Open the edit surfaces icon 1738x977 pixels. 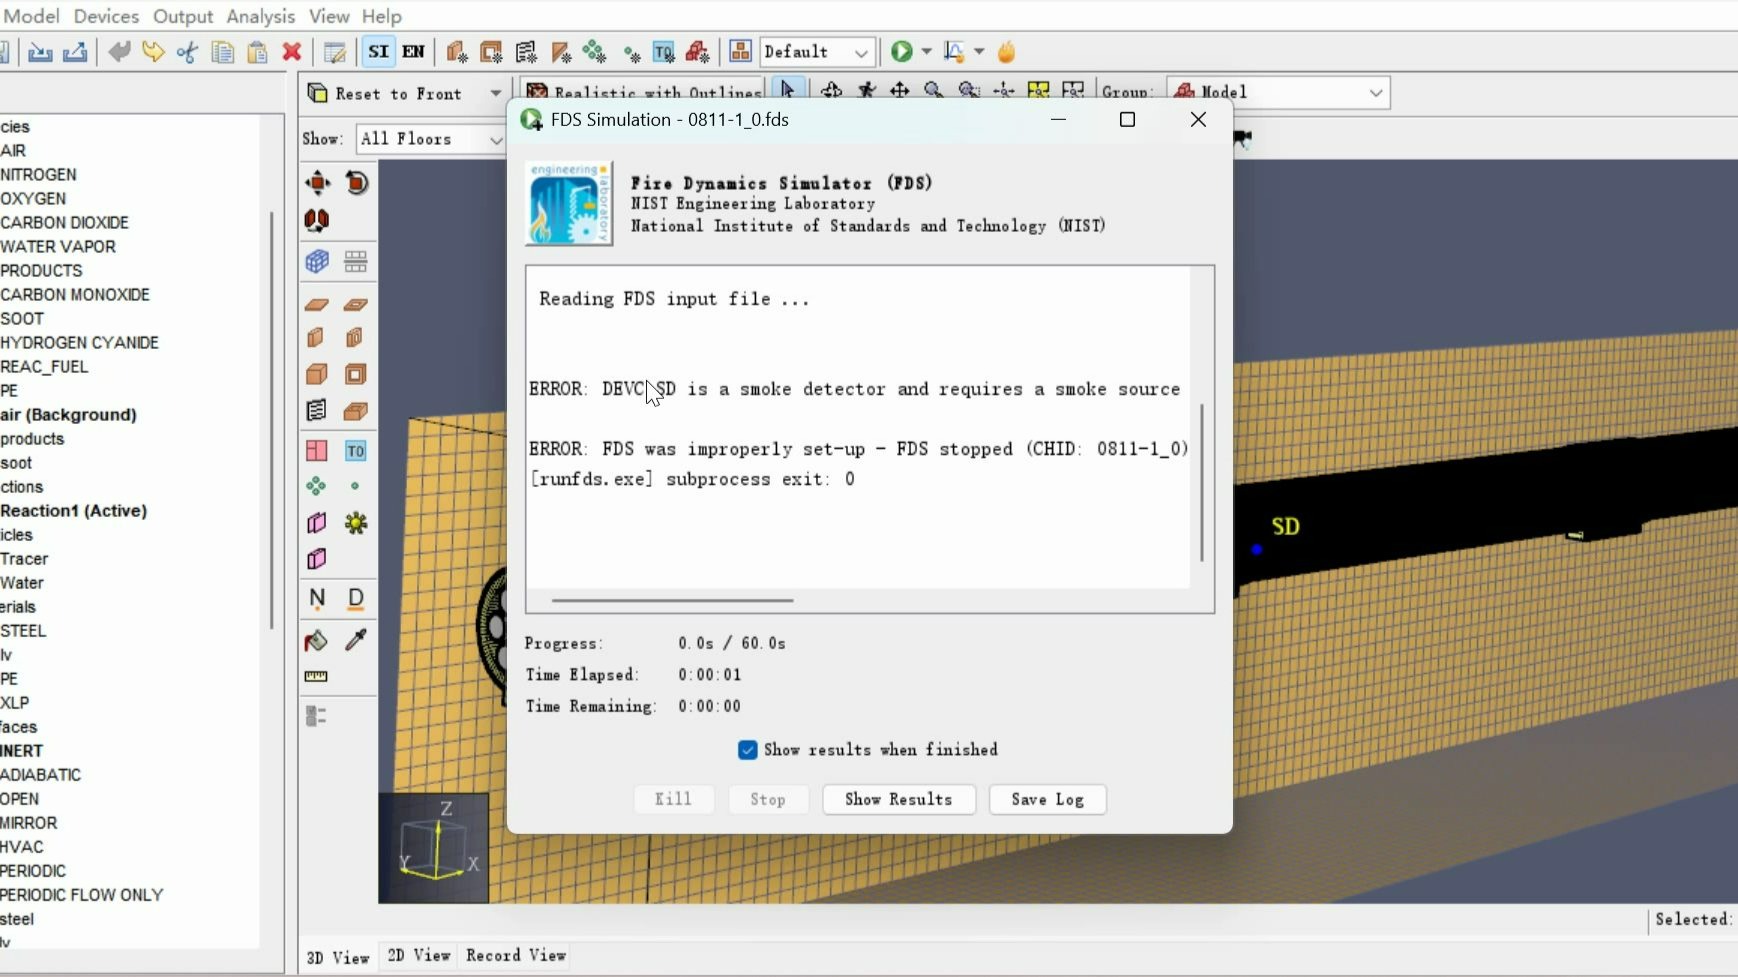(491, 52)
